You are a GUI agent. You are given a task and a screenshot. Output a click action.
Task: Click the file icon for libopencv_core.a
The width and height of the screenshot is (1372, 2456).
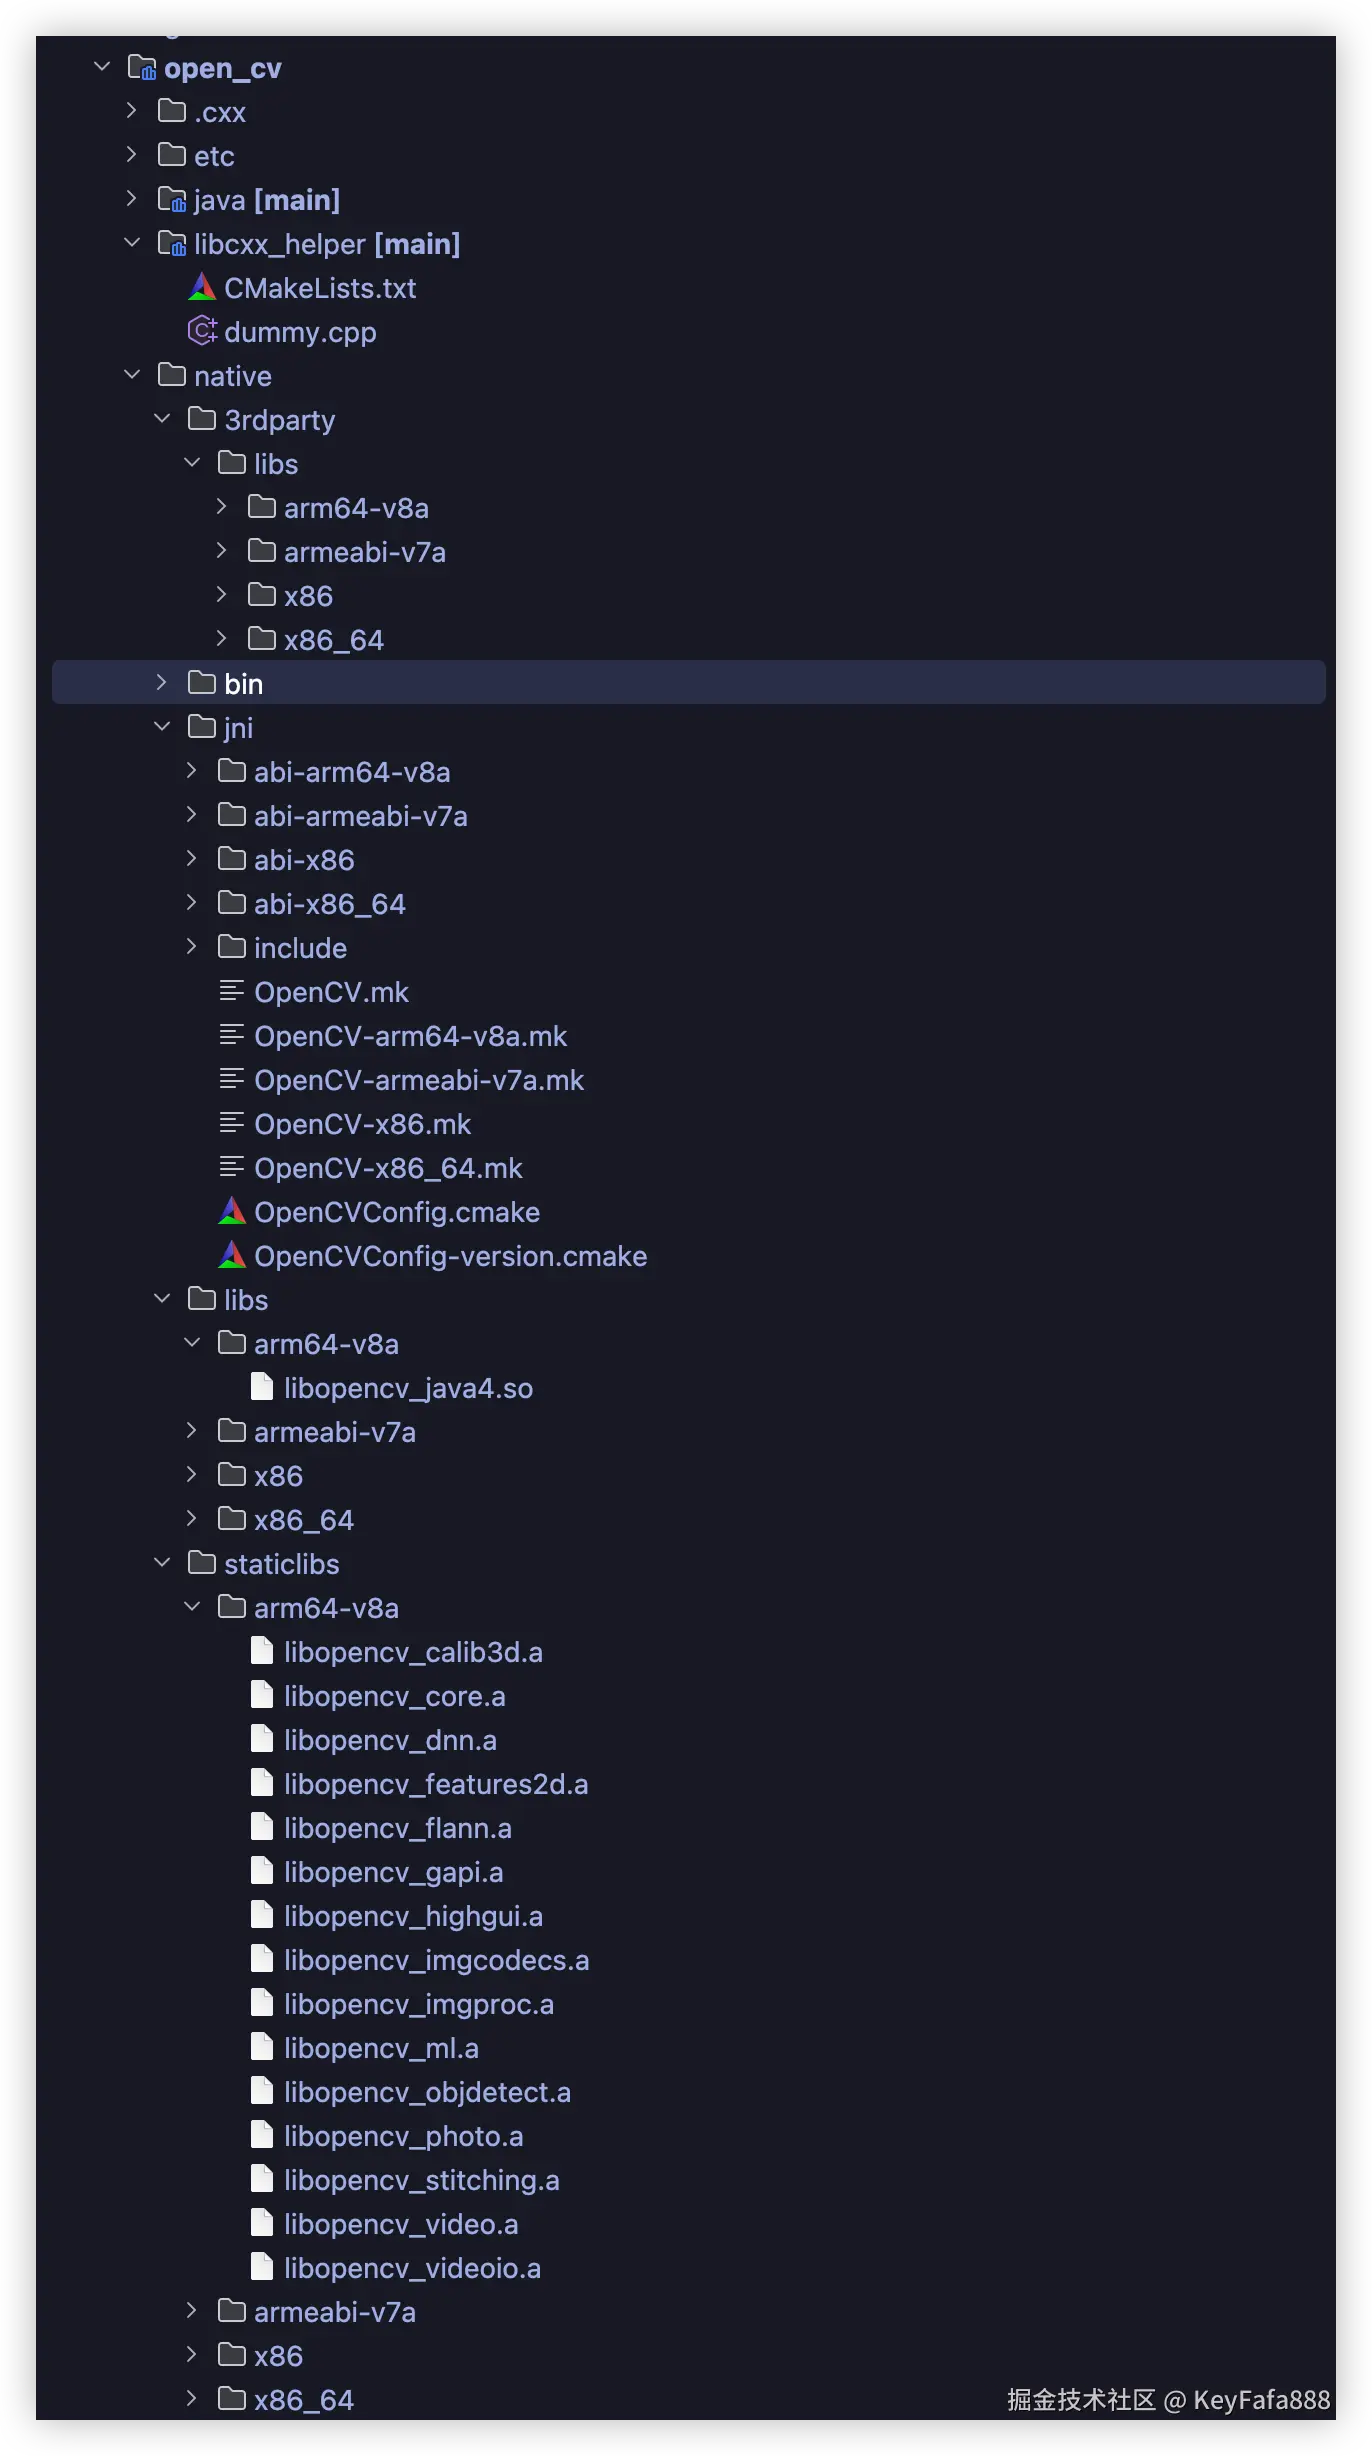tap(262, 1695)
